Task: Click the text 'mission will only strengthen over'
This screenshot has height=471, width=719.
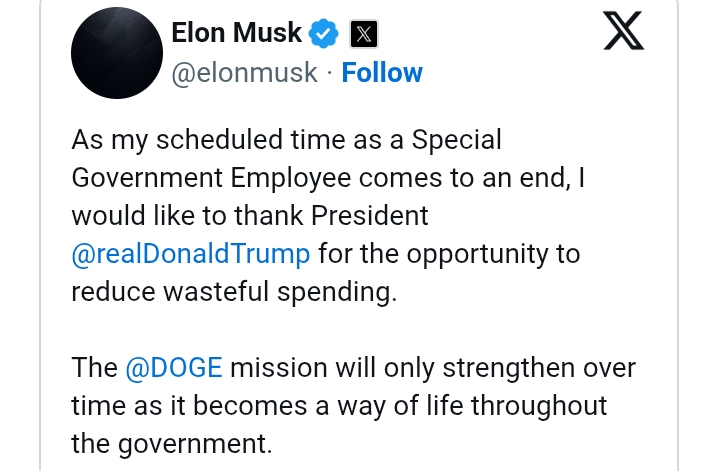Action: point(433,367)
